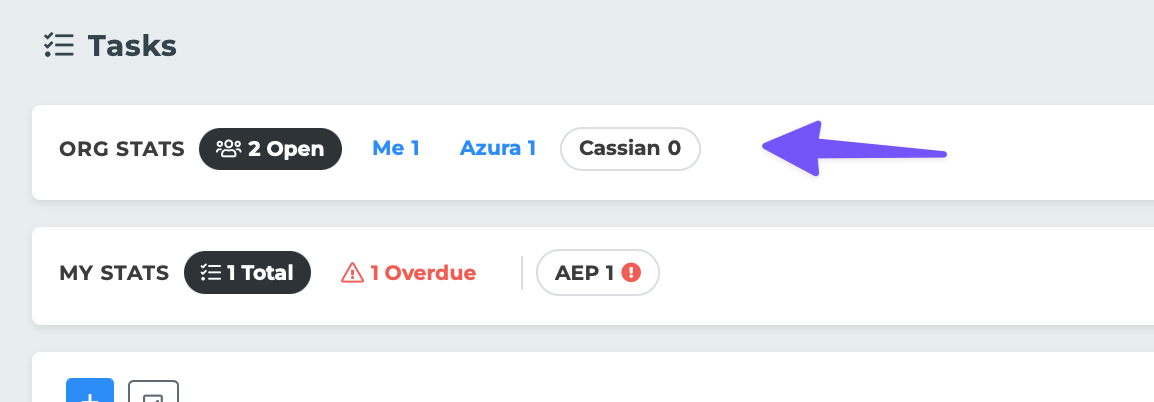Select the Cassian 0 pill
Image resolution: width=1154 pixels, height=402 pixels.
(x=630, y=149)
